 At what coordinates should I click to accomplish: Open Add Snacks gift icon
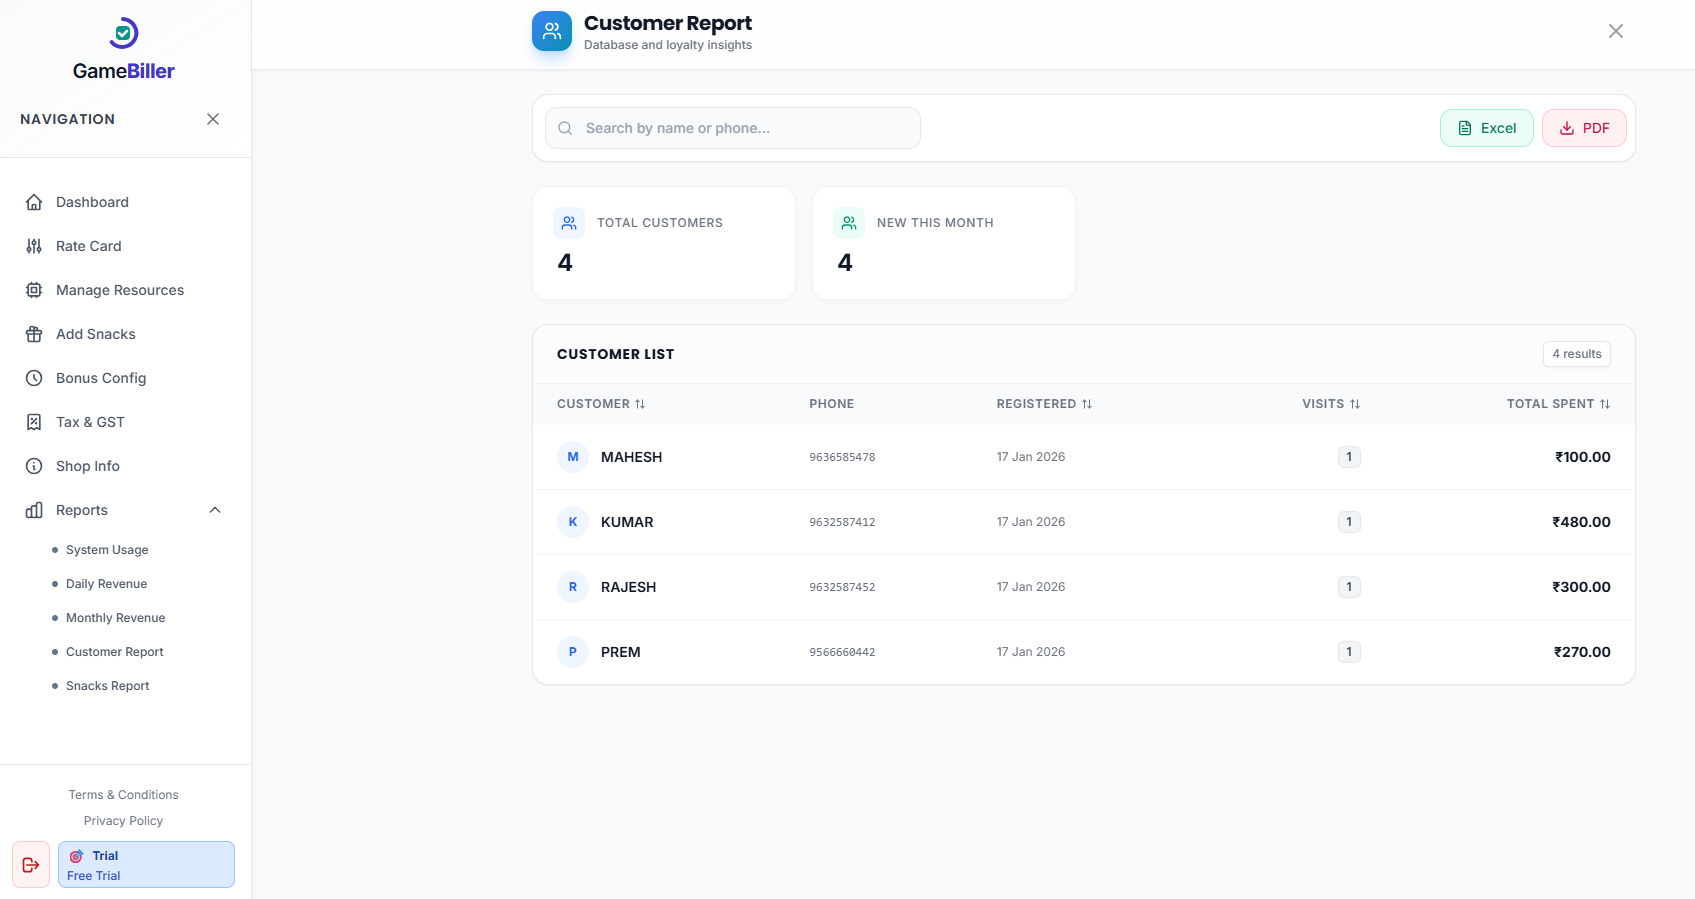click(x=34, y=334)
